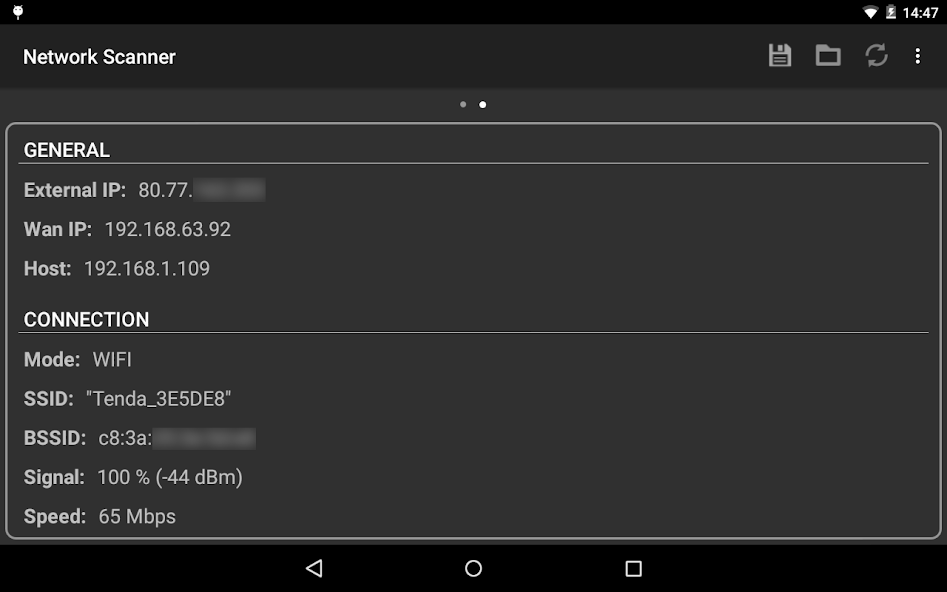Tap the SSID Tenda_3E5DE8 entry

click(x=127, y=399)
